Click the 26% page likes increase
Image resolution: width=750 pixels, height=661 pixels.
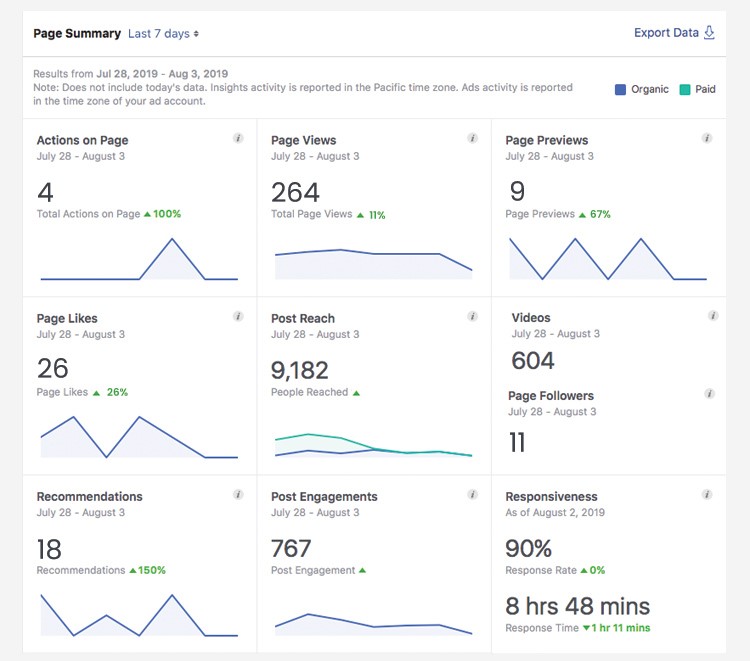point(110,392)
